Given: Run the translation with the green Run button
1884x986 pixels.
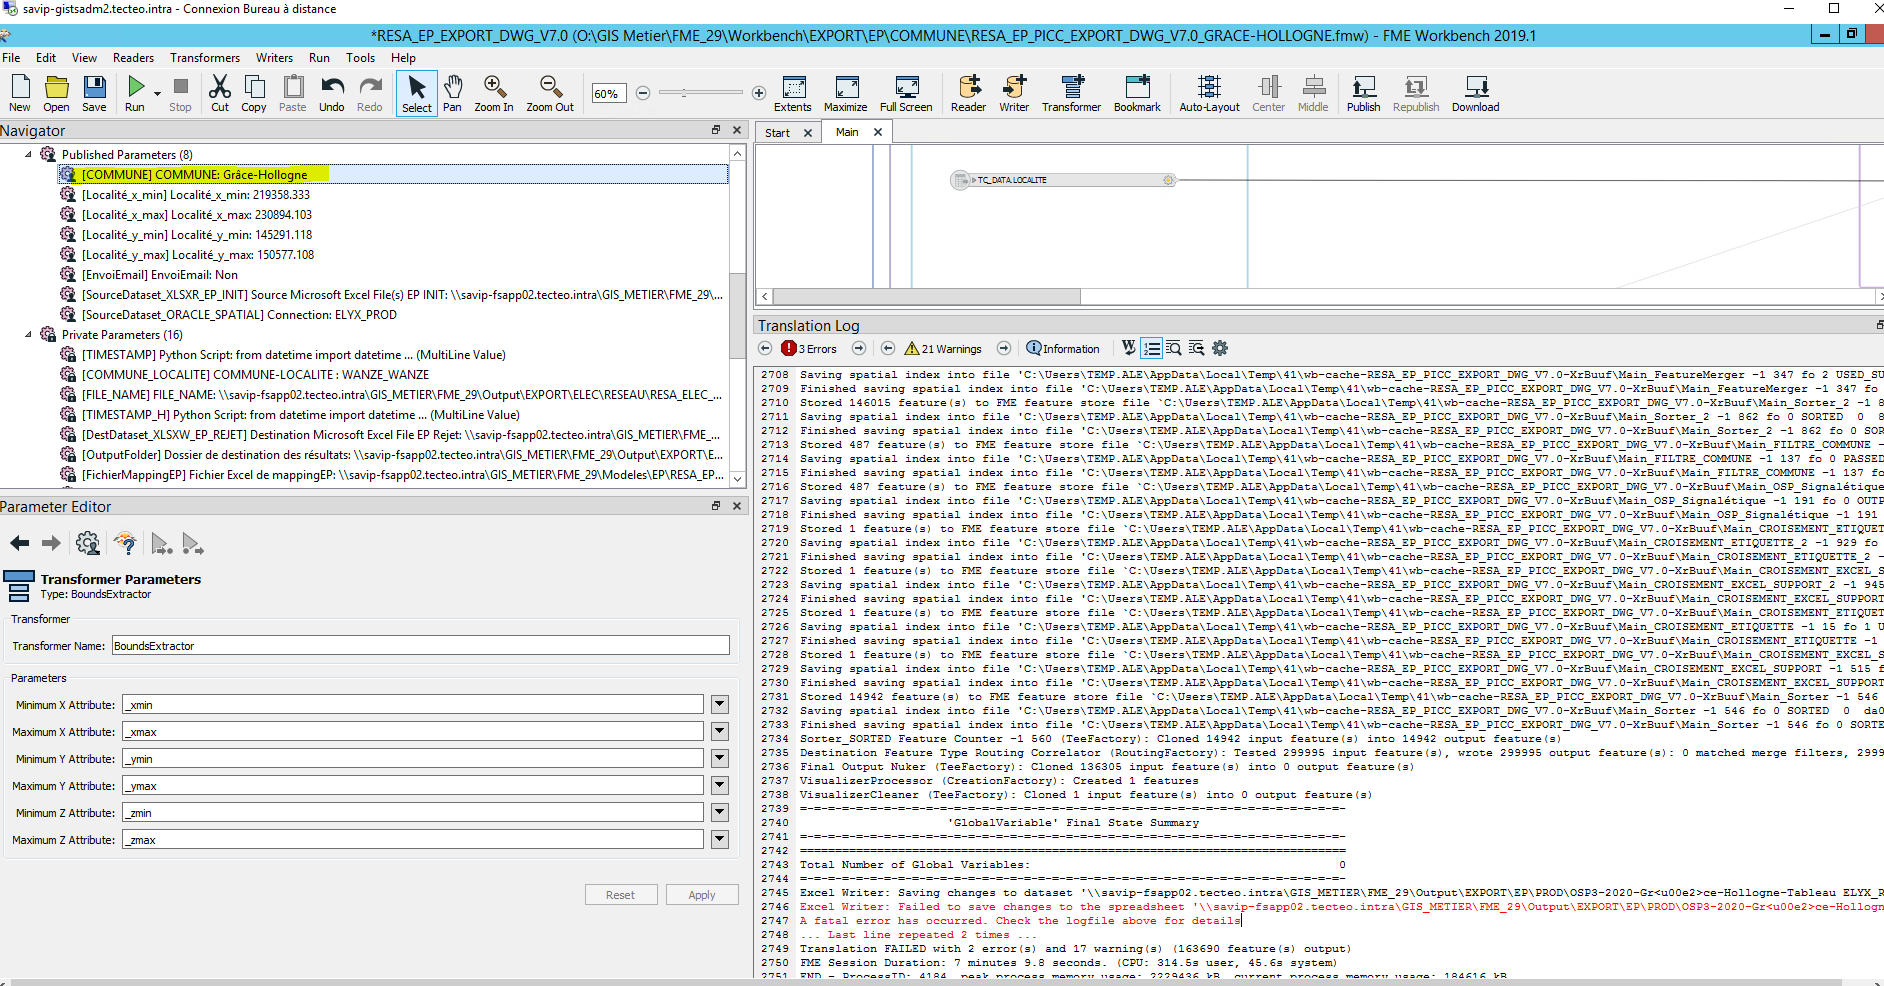Looking at the screenshot, I should click(135, 93).
